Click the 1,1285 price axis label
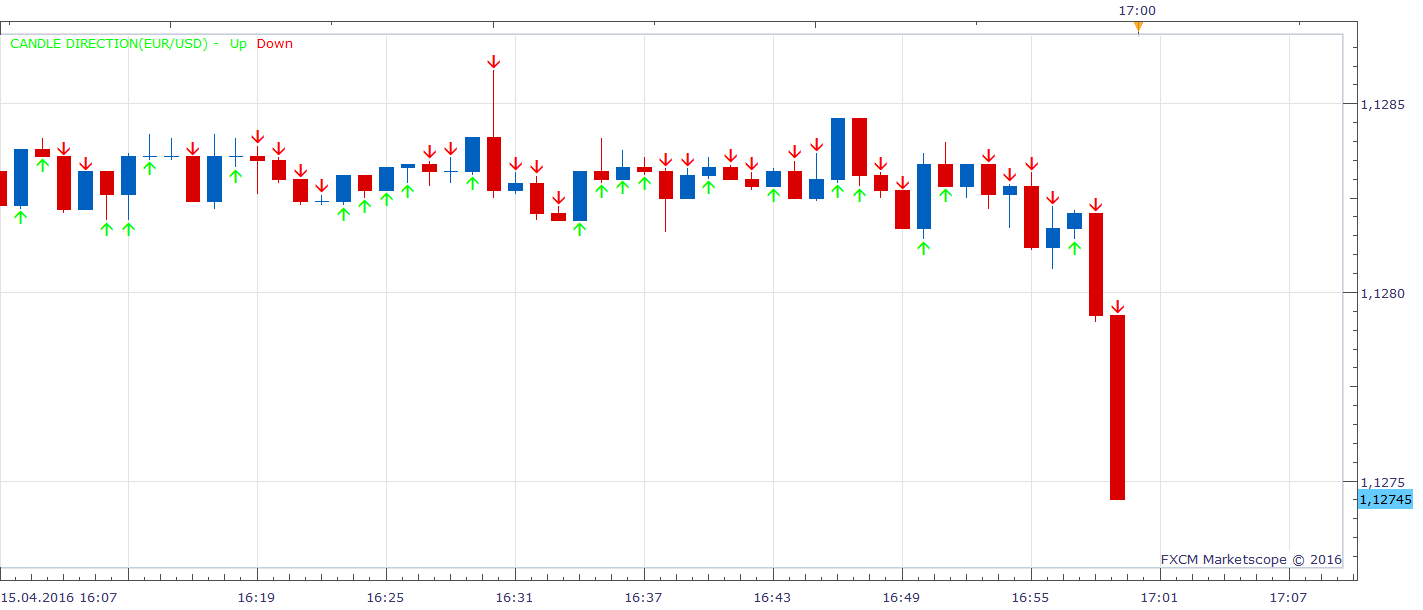The width and height of the screenshot is (1423, 610). tap(1384, 104)
